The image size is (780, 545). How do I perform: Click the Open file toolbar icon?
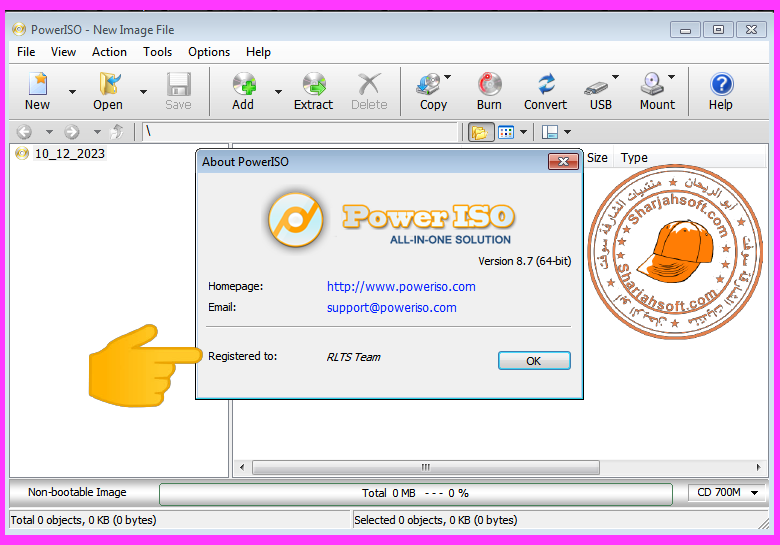tap(109, 84)
